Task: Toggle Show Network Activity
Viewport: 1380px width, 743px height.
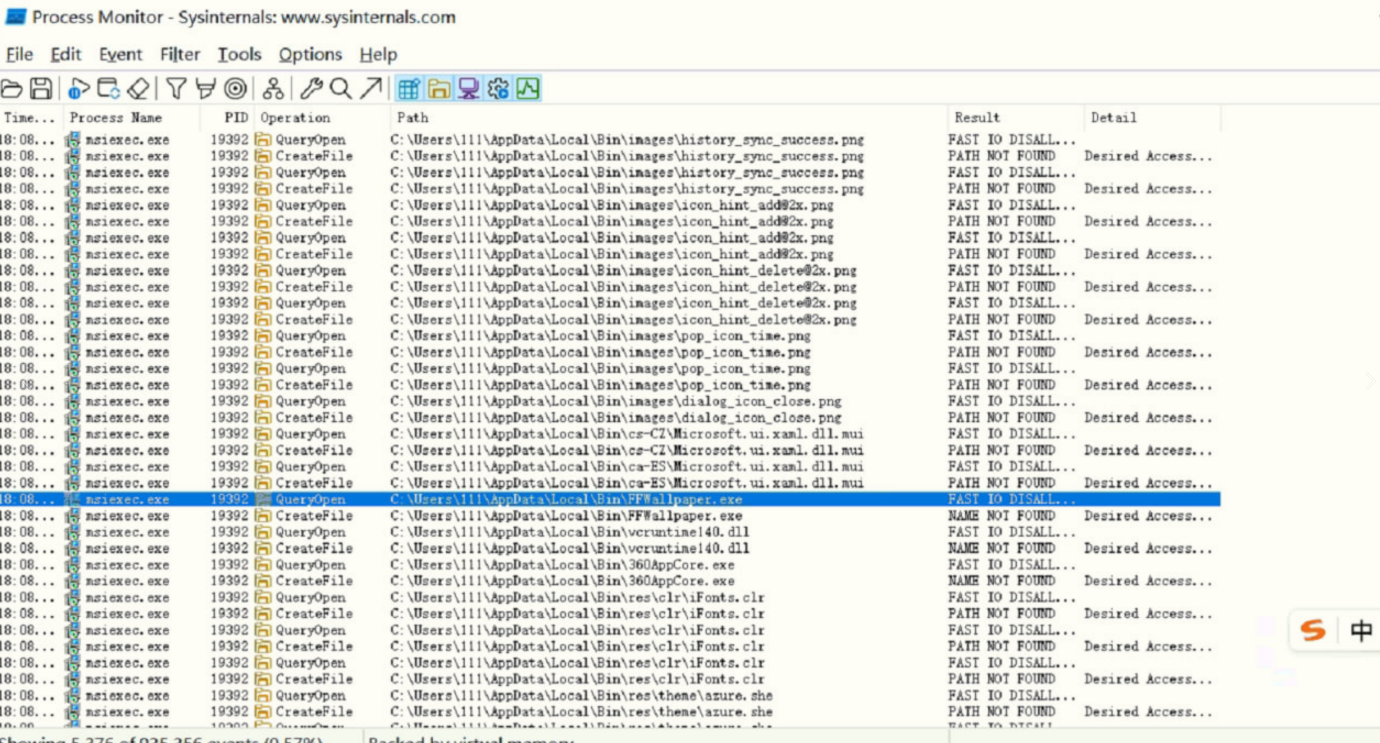Action: coord(468,89)
